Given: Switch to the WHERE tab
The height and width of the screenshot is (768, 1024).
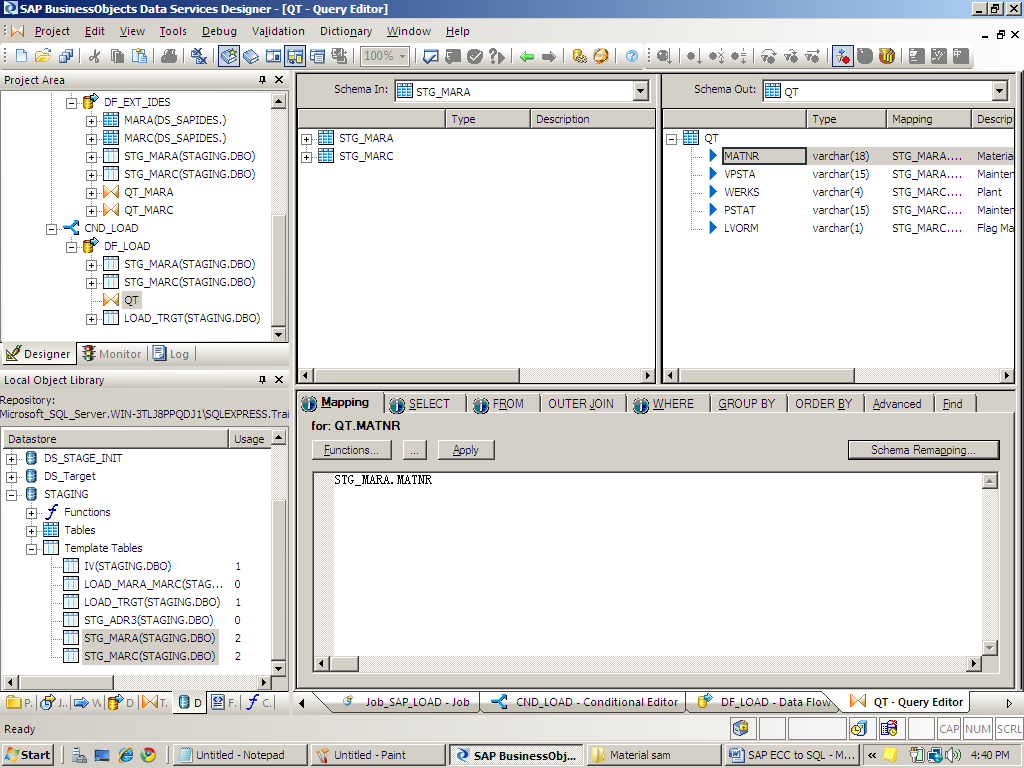Looking at the screenshot, I should pyautogui.click(x=665, y=404).
